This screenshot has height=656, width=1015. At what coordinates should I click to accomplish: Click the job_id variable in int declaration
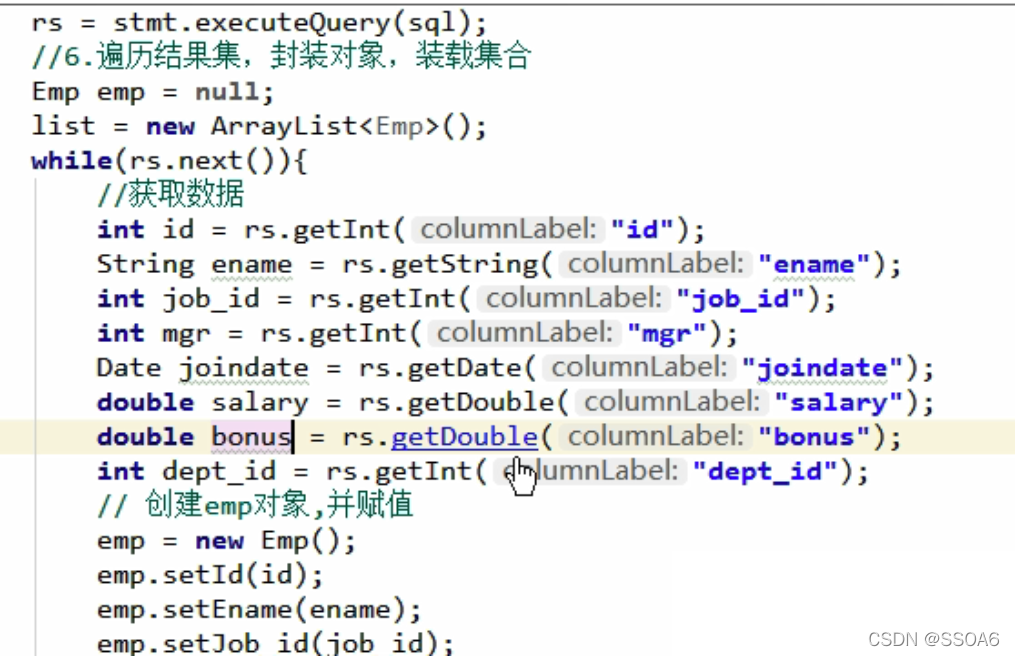pyautogui.click(x=211, y=300)
